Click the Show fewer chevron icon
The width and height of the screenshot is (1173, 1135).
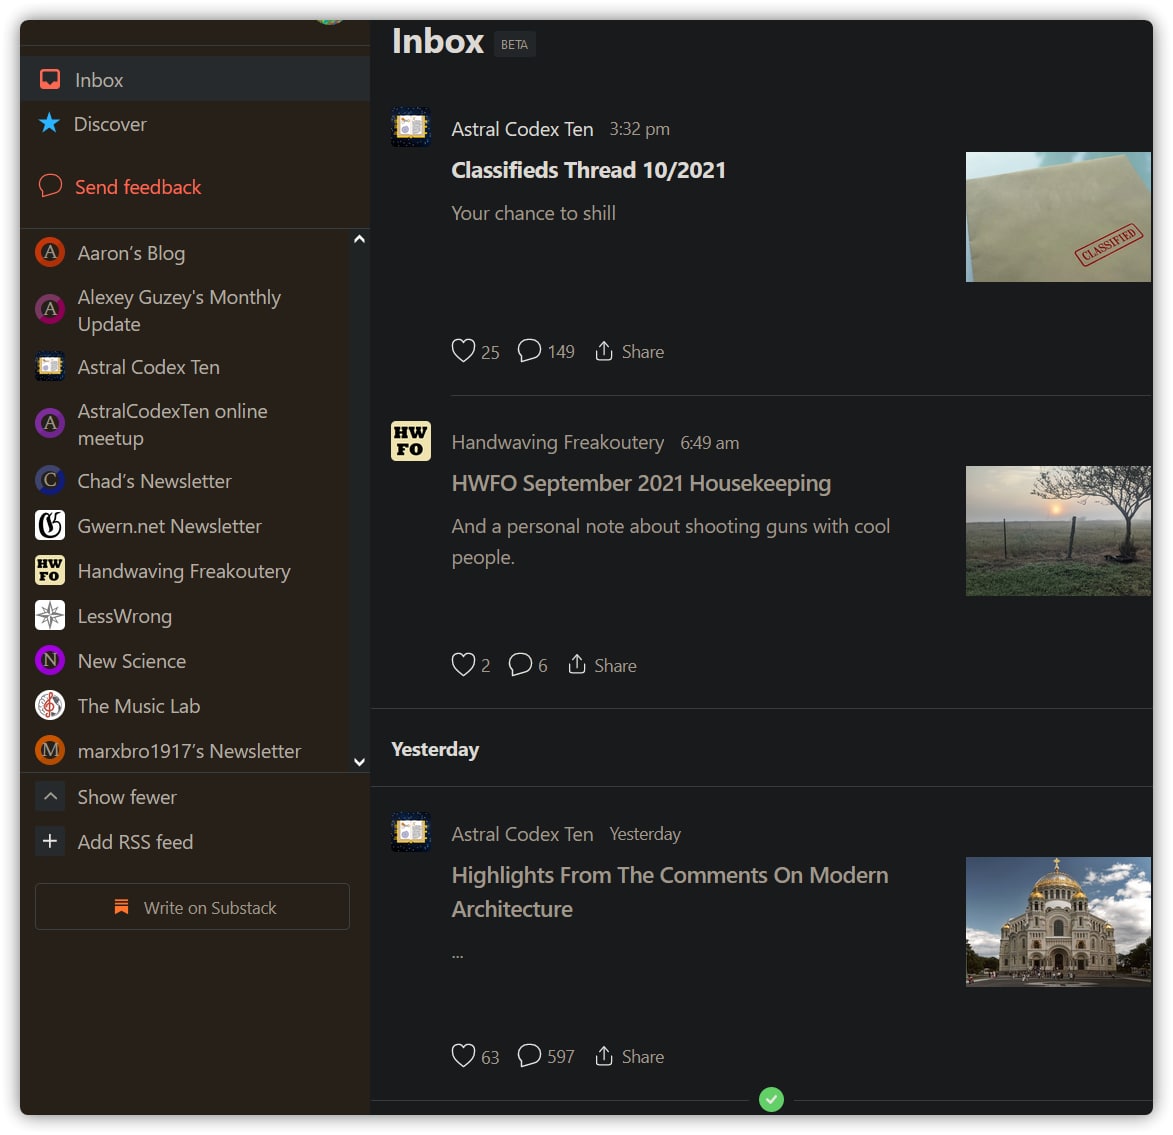point(50,797)
